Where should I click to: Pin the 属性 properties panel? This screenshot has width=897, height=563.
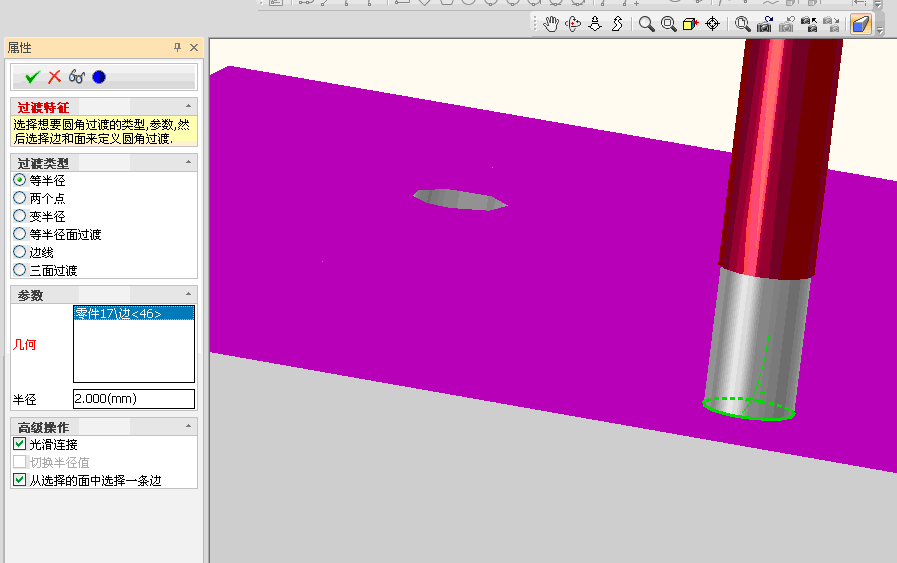click(178, 48)
